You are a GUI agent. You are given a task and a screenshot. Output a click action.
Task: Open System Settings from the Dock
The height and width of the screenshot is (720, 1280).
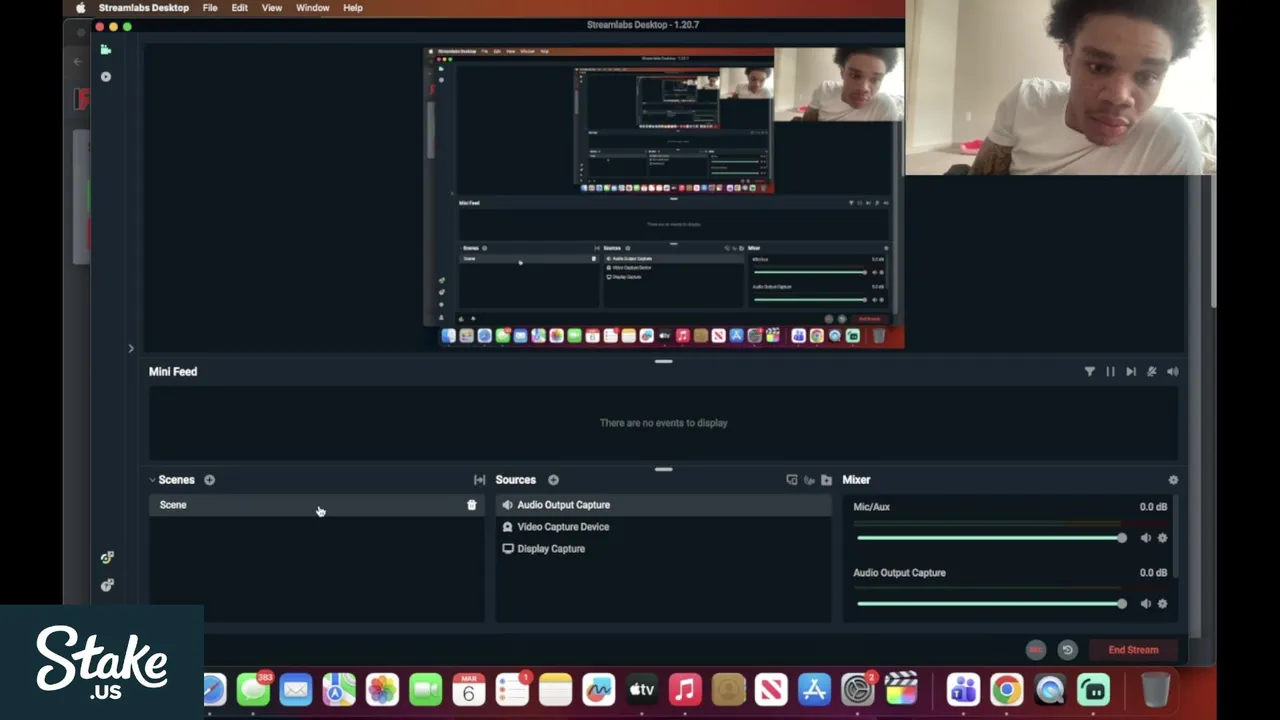click(x=858, y=689)
